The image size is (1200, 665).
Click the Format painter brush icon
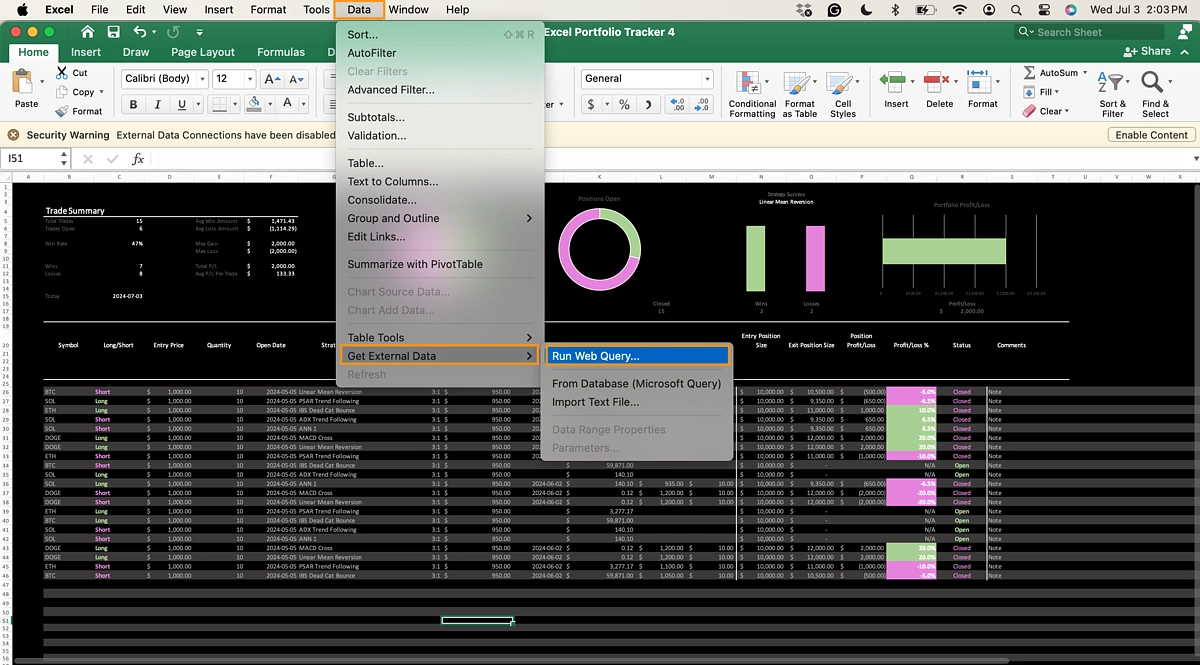pos(62,111)
